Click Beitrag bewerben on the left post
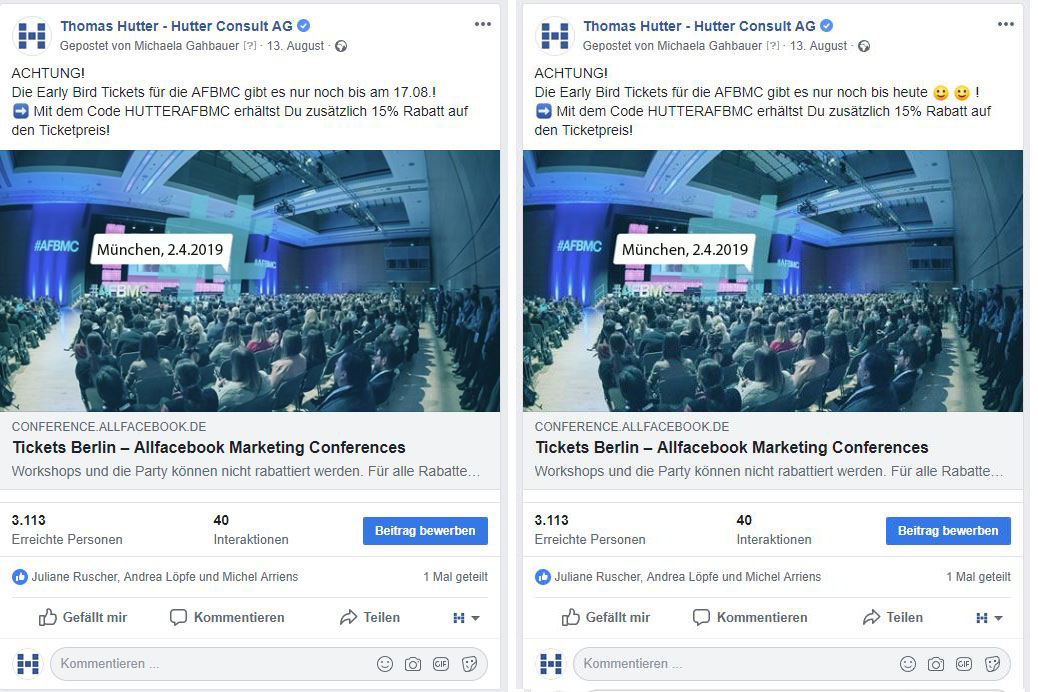Viewport: 1038px width, 692px height. (x=425, y=531)
